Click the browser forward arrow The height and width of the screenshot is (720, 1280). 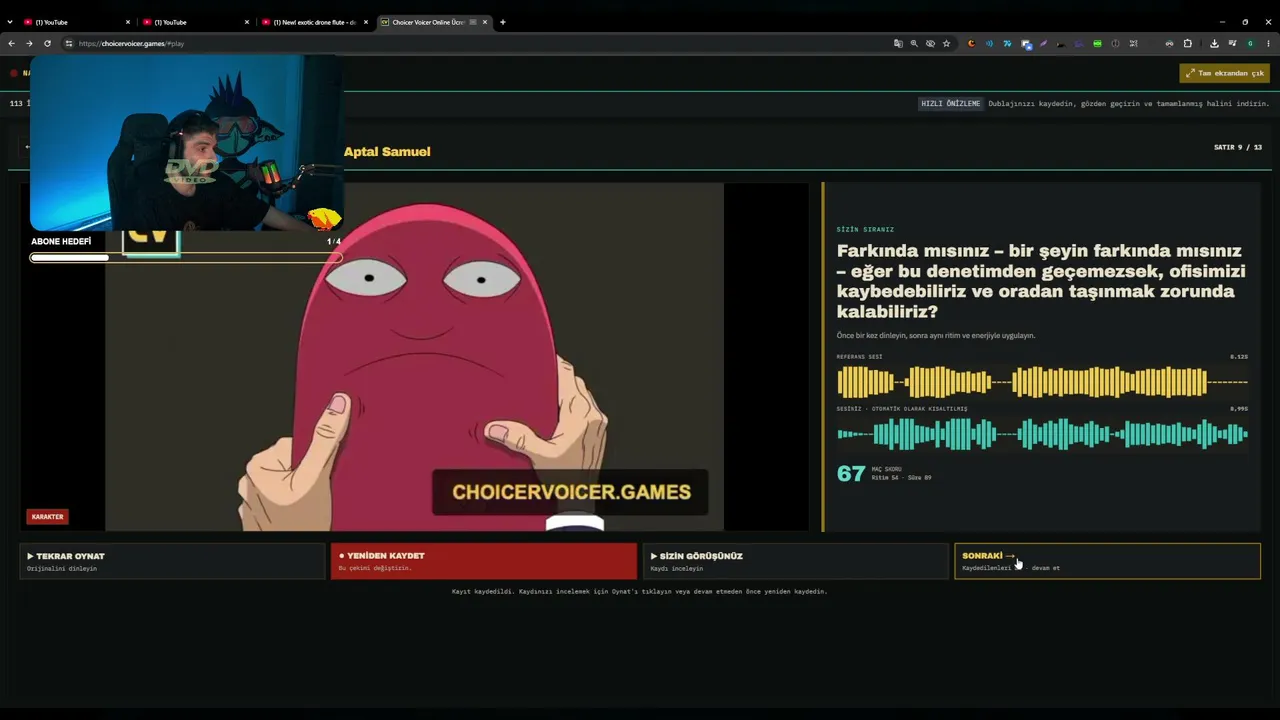tap(29, 43)
